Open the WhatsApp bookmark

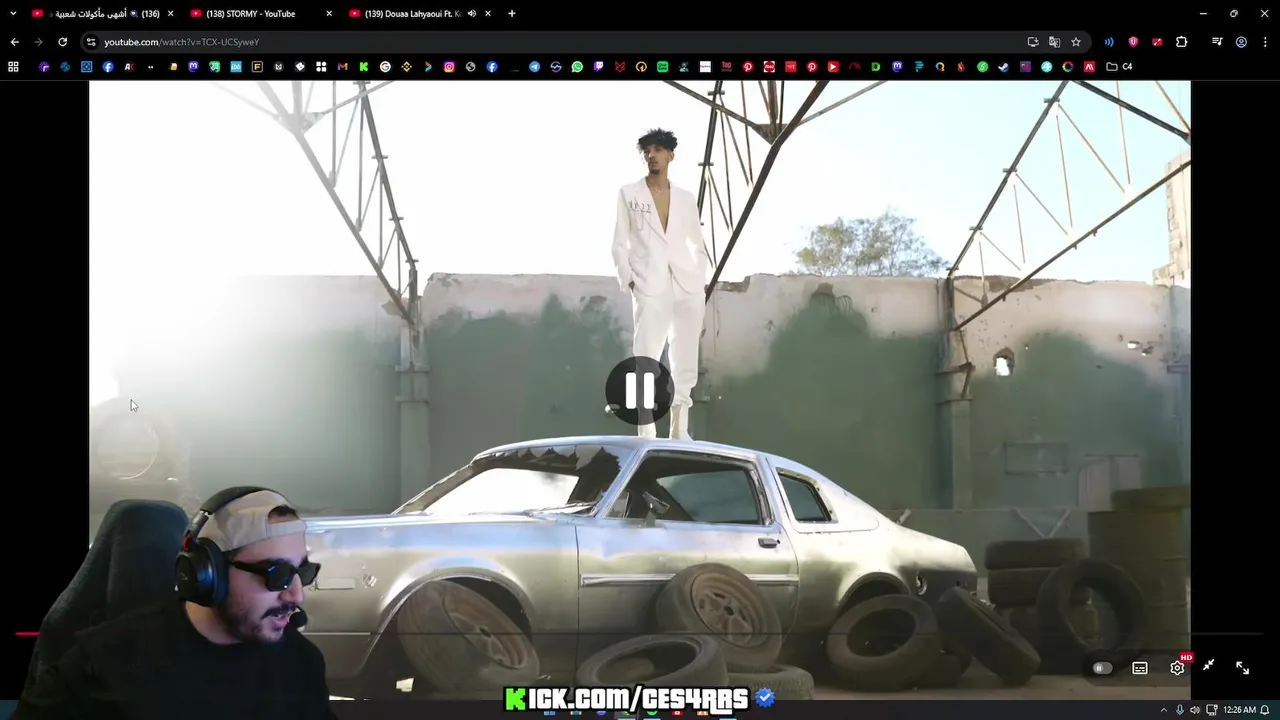577,67
